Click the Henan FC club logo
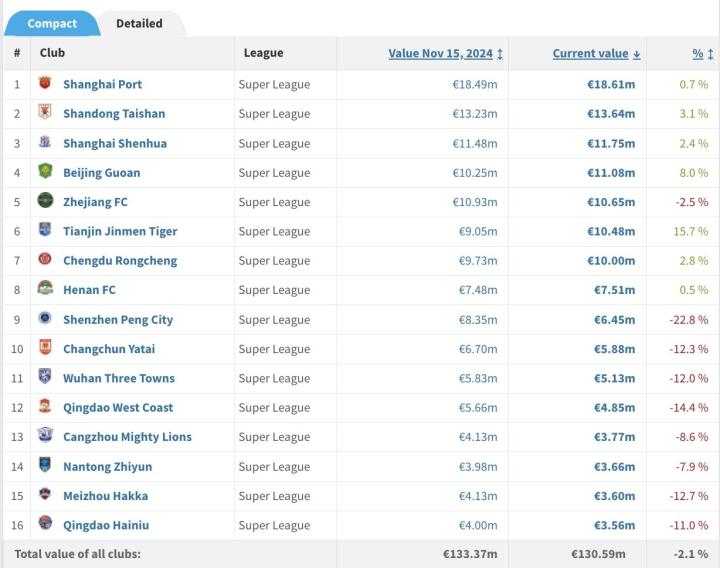The height and width of the screenshot is (568, 720). (x=45, y=289)
